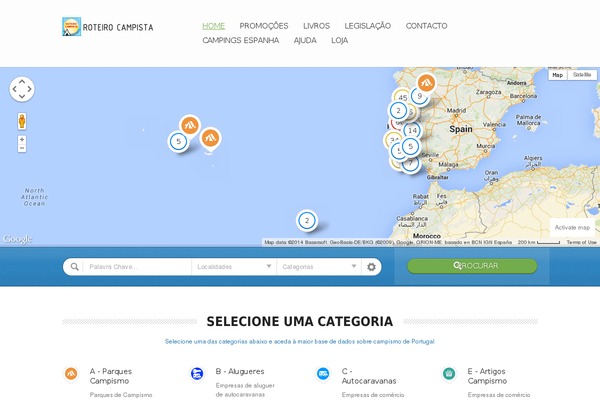The height and width of the screenshot is (400, 600).
Task: Open the CAMPINGS ESPANHA menu item
Action: [x=241, y=41]
